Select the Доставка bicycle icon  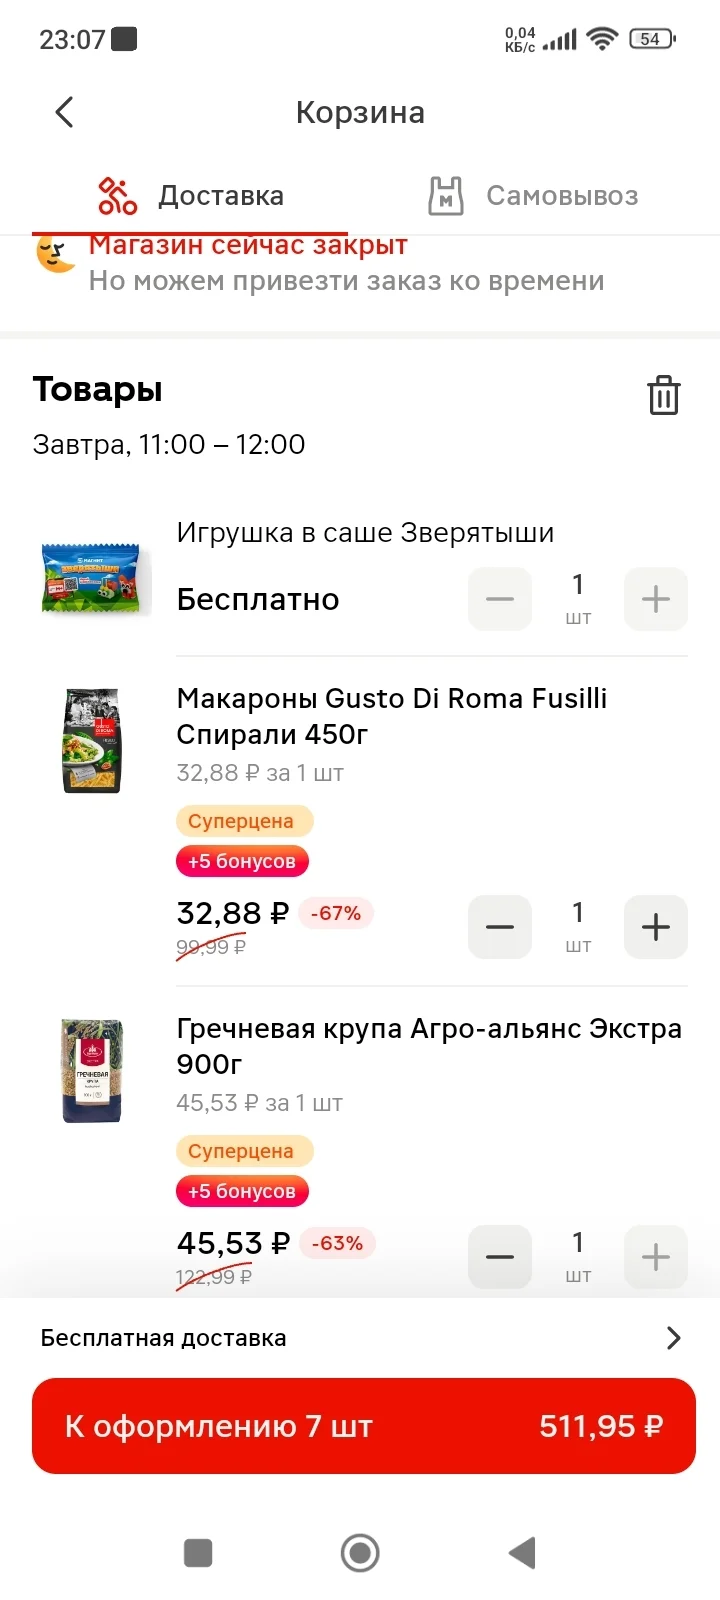pyautogui.click(x=117, y=196)
